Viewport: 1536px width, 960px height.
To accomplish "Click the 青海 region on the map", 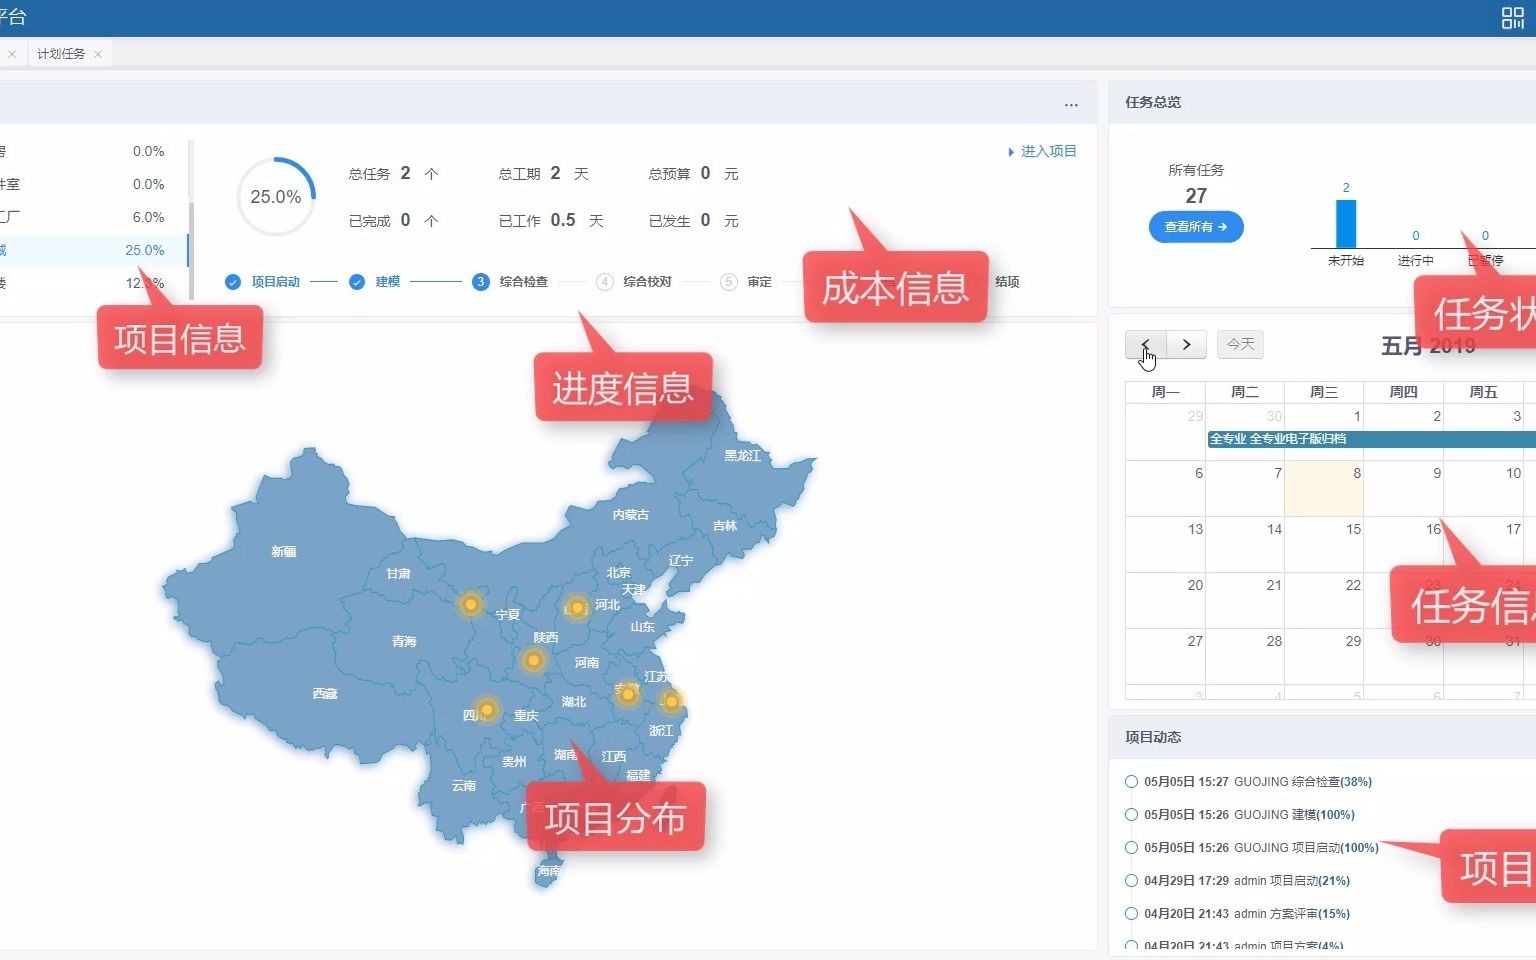I will (x=404, y=642).
